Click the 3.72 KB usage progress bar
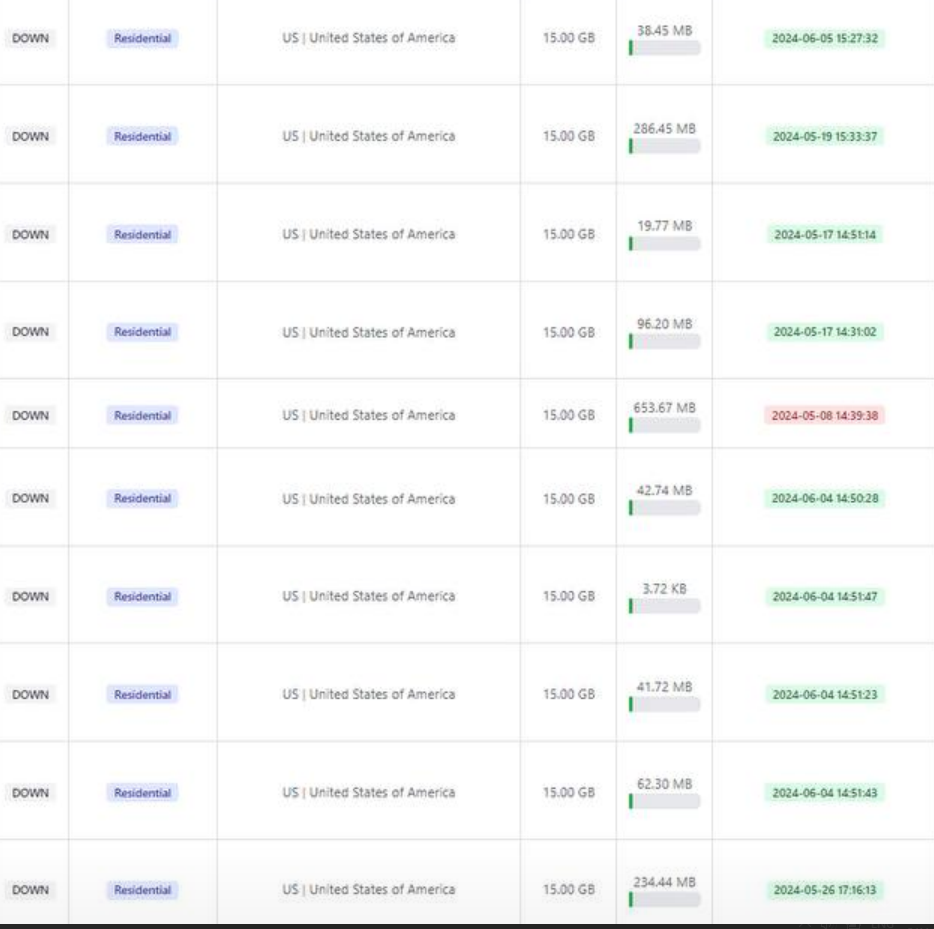The width and height of the screenshot is (934, 929). pos(665,606)
